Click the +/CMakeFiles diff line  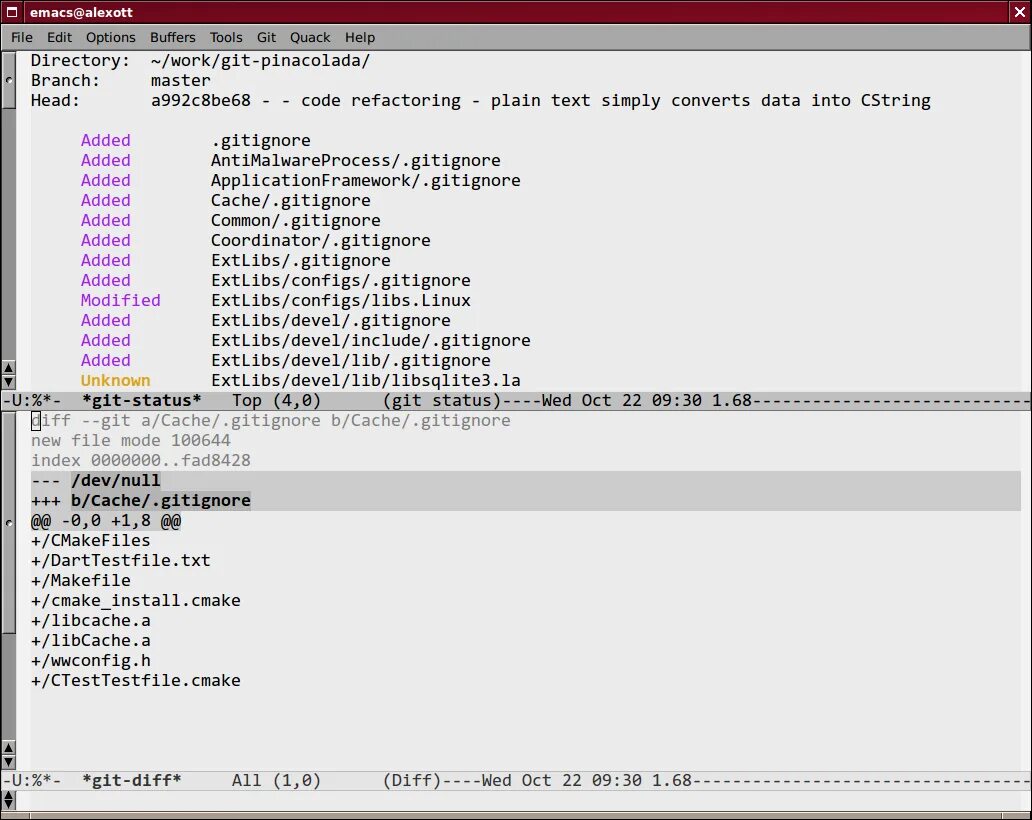(x=90, y=540)
